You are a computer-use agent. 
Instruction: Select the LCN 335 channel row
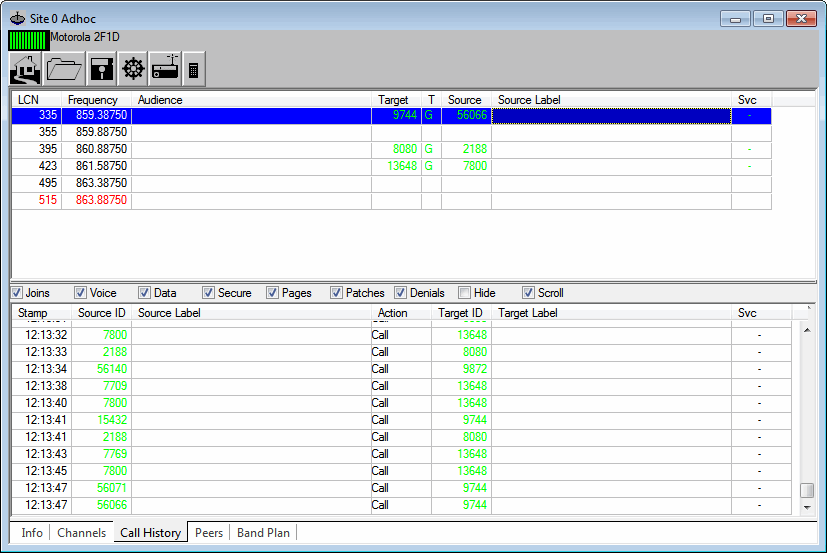(x=391, y=115)
